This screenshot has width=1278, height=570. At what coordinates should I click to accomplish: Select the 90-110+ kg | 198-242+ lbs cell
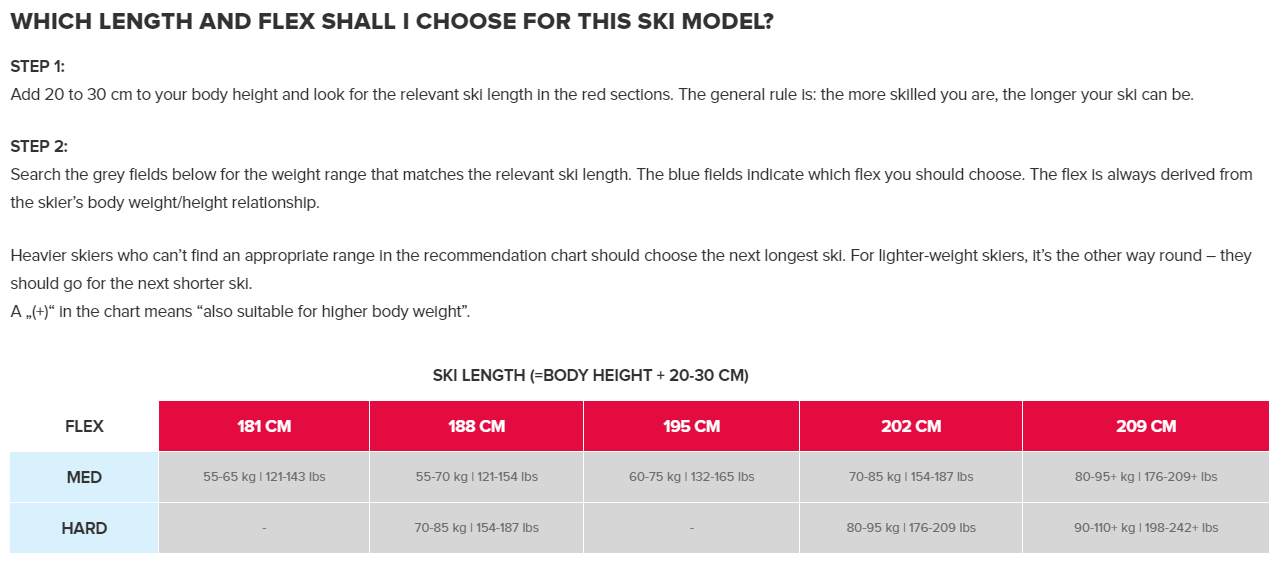[x=1146, y=528]
